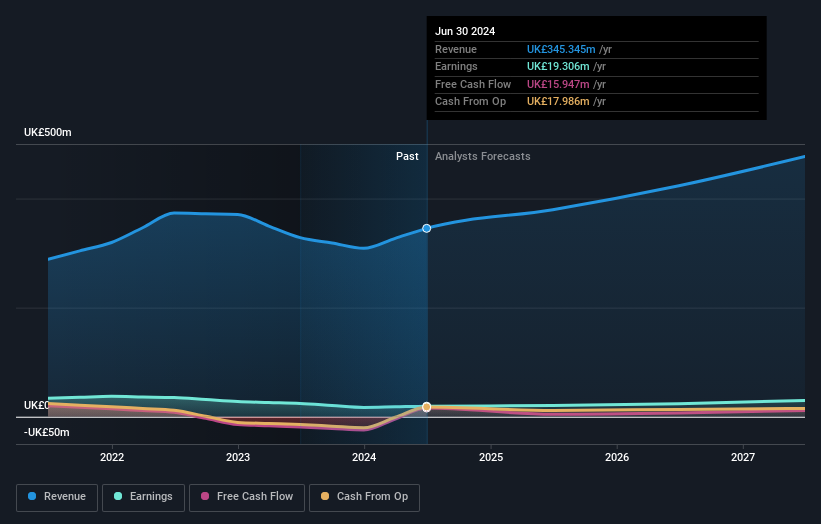This screenshot has width=821, height=524.
Task: Click the Analysts Forecasts label
Action: 482,157
